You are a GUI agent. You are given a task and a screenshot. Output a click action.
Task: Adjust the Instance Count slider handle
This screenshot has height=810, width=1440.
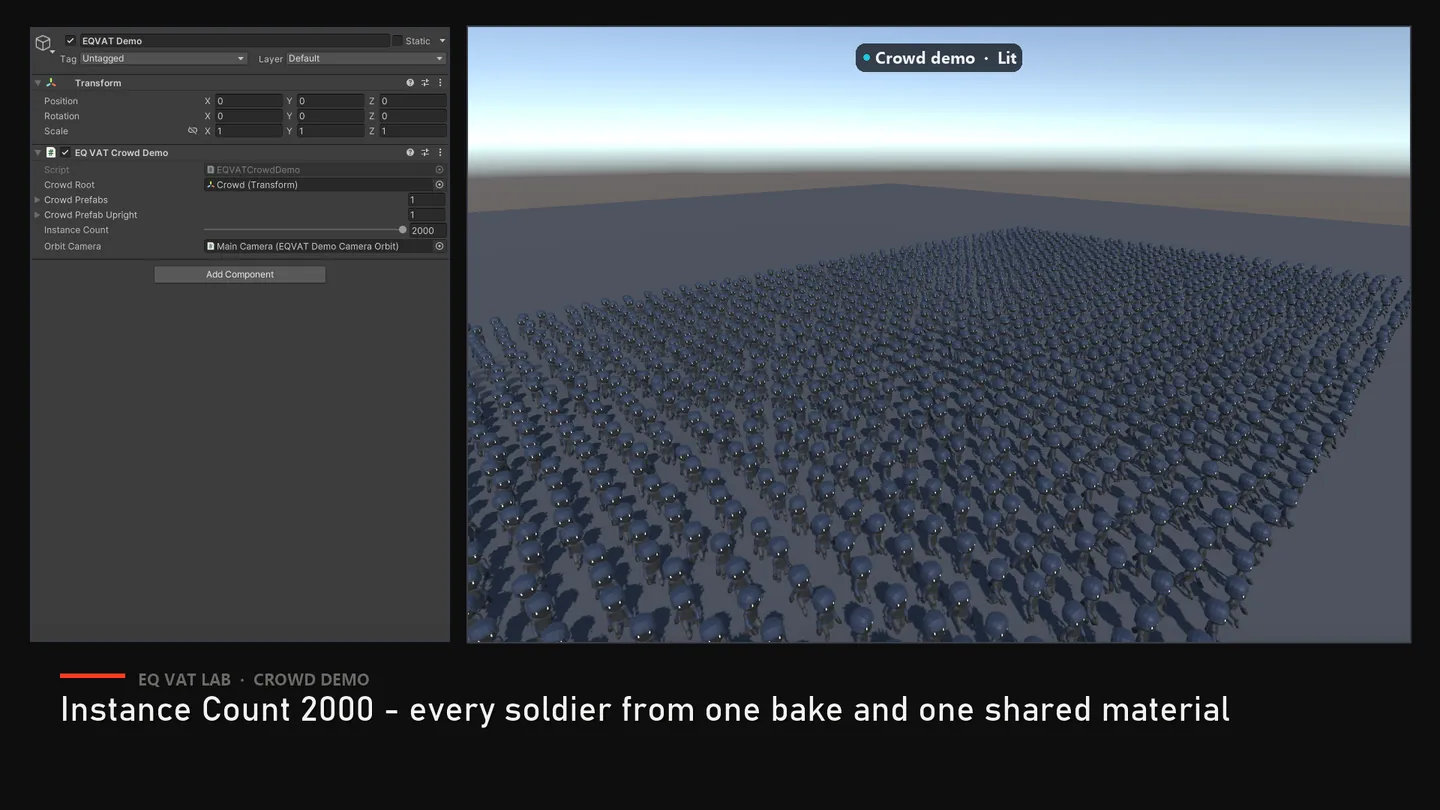coord(403,230)
